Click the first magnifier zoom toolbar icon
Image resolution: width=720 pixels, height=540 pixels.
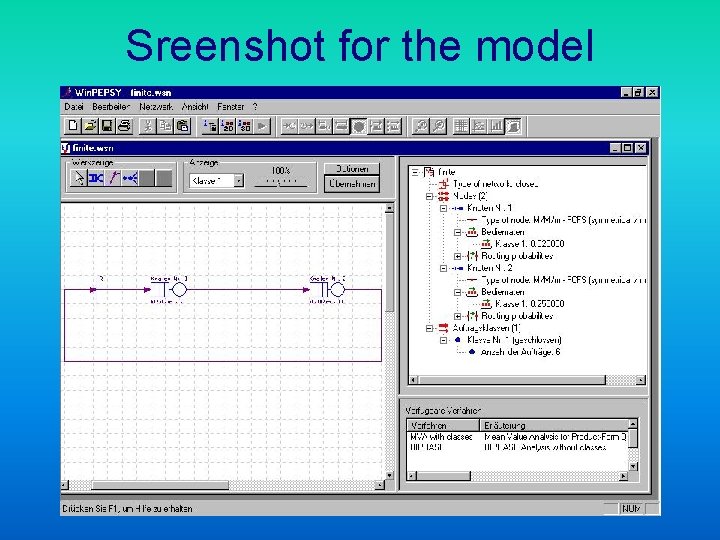coord(421,126)
